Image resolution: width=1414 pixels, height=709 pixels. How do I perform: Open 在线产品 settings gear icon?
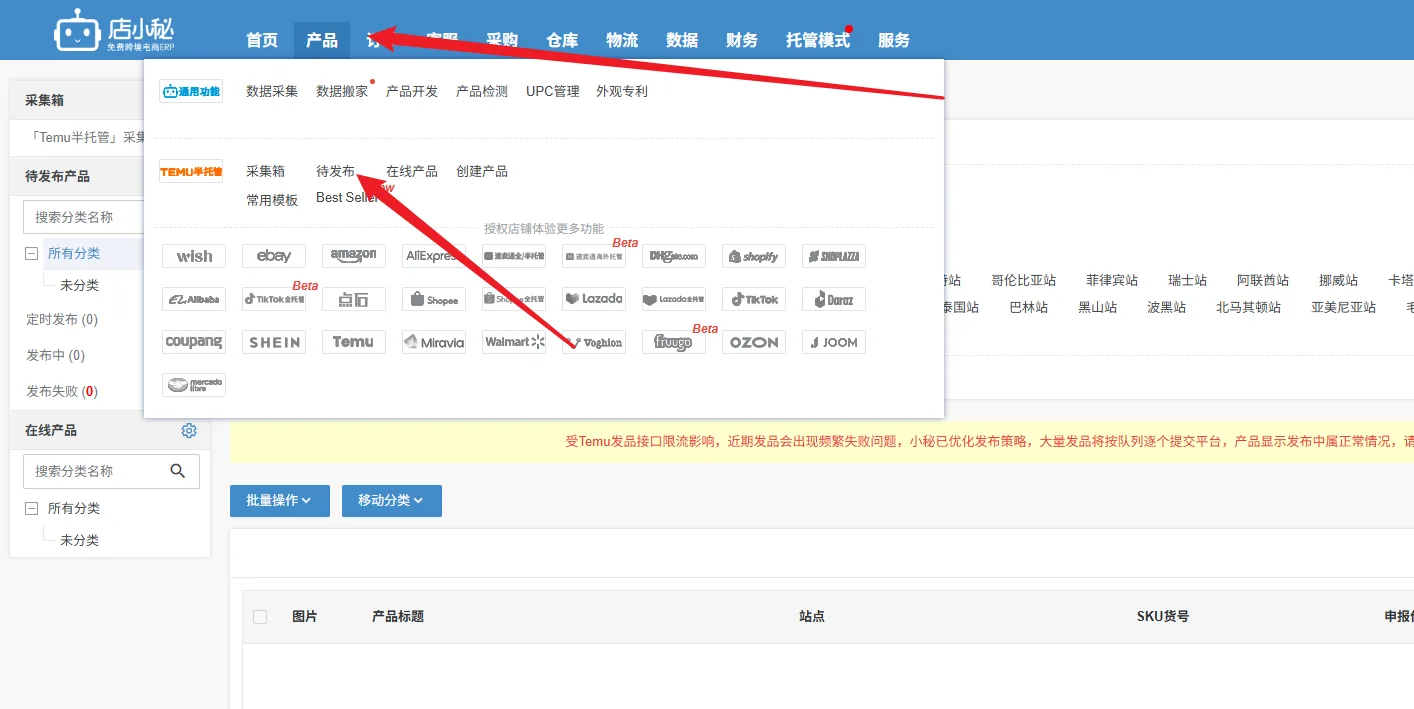pyautogui.click(x=189, y=430)
